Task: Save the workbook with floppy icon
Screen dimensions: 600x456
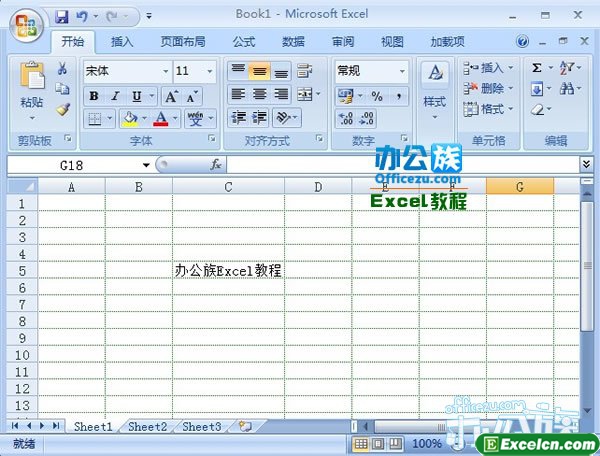Action: click(61, 16)
